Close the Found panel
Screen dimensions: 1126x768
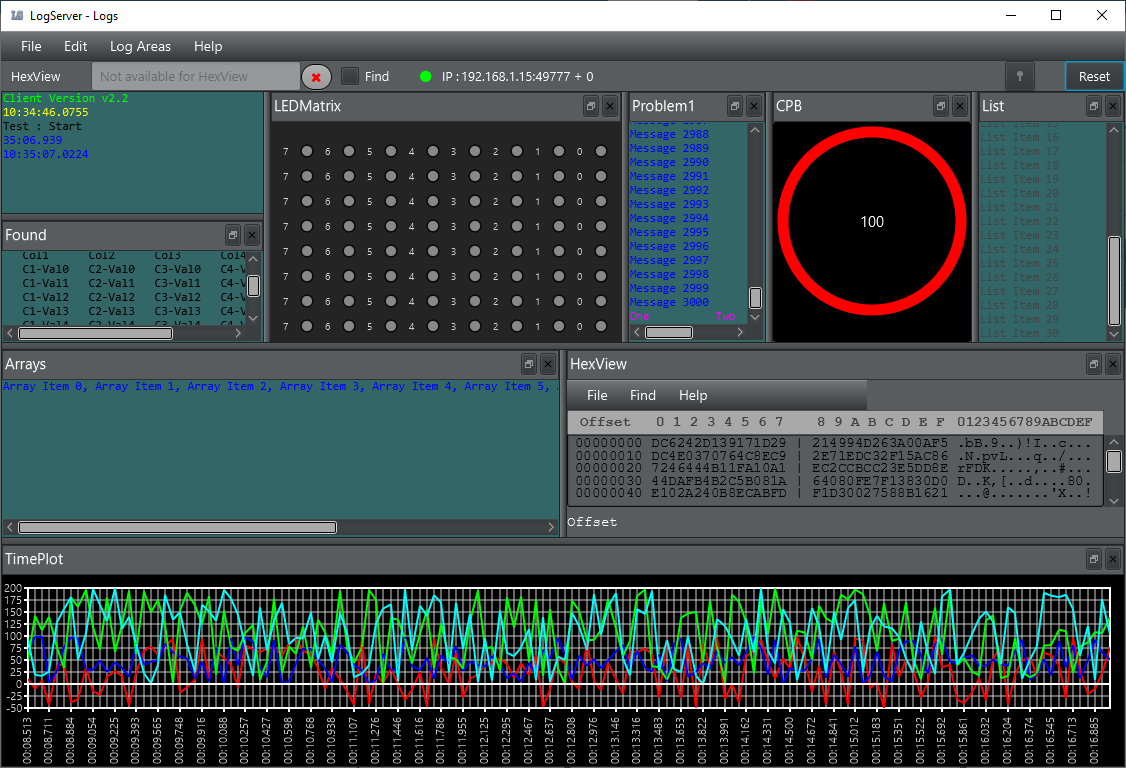click(252, 235)
